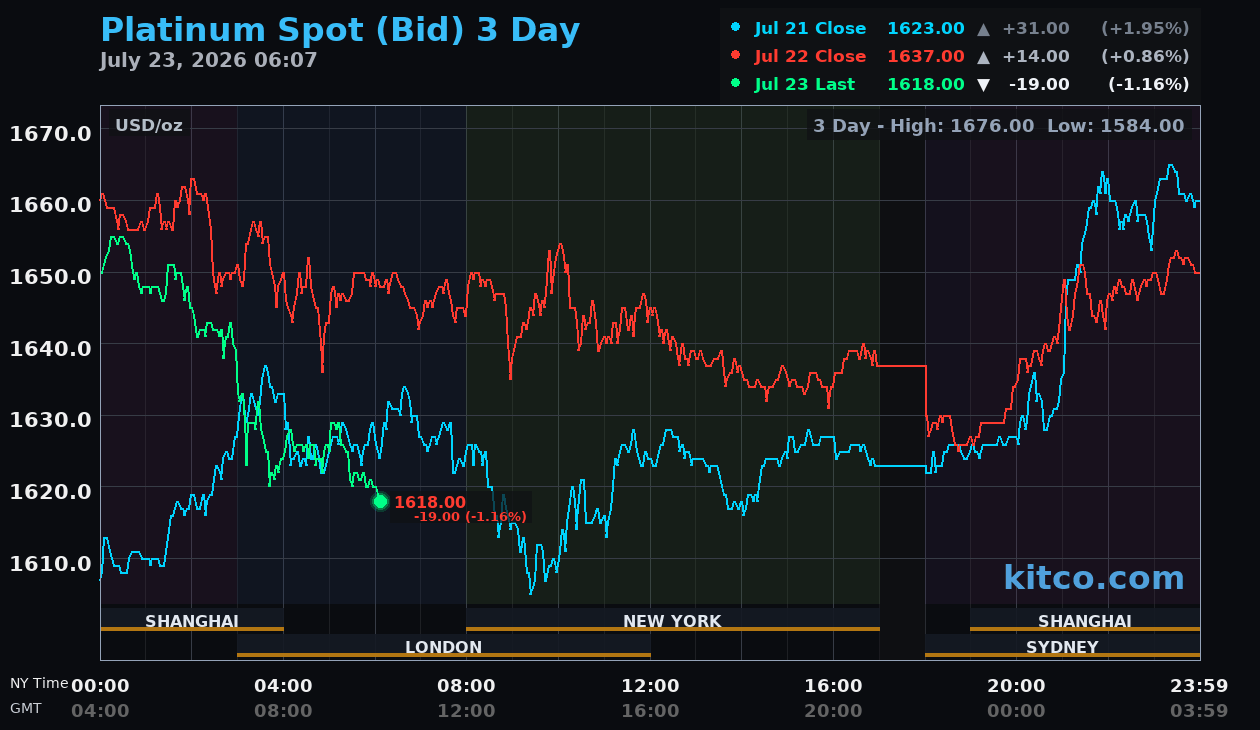The image size is (1260, 730).
Task: Click the 1630.0 y-axis label
Action: 51,419
